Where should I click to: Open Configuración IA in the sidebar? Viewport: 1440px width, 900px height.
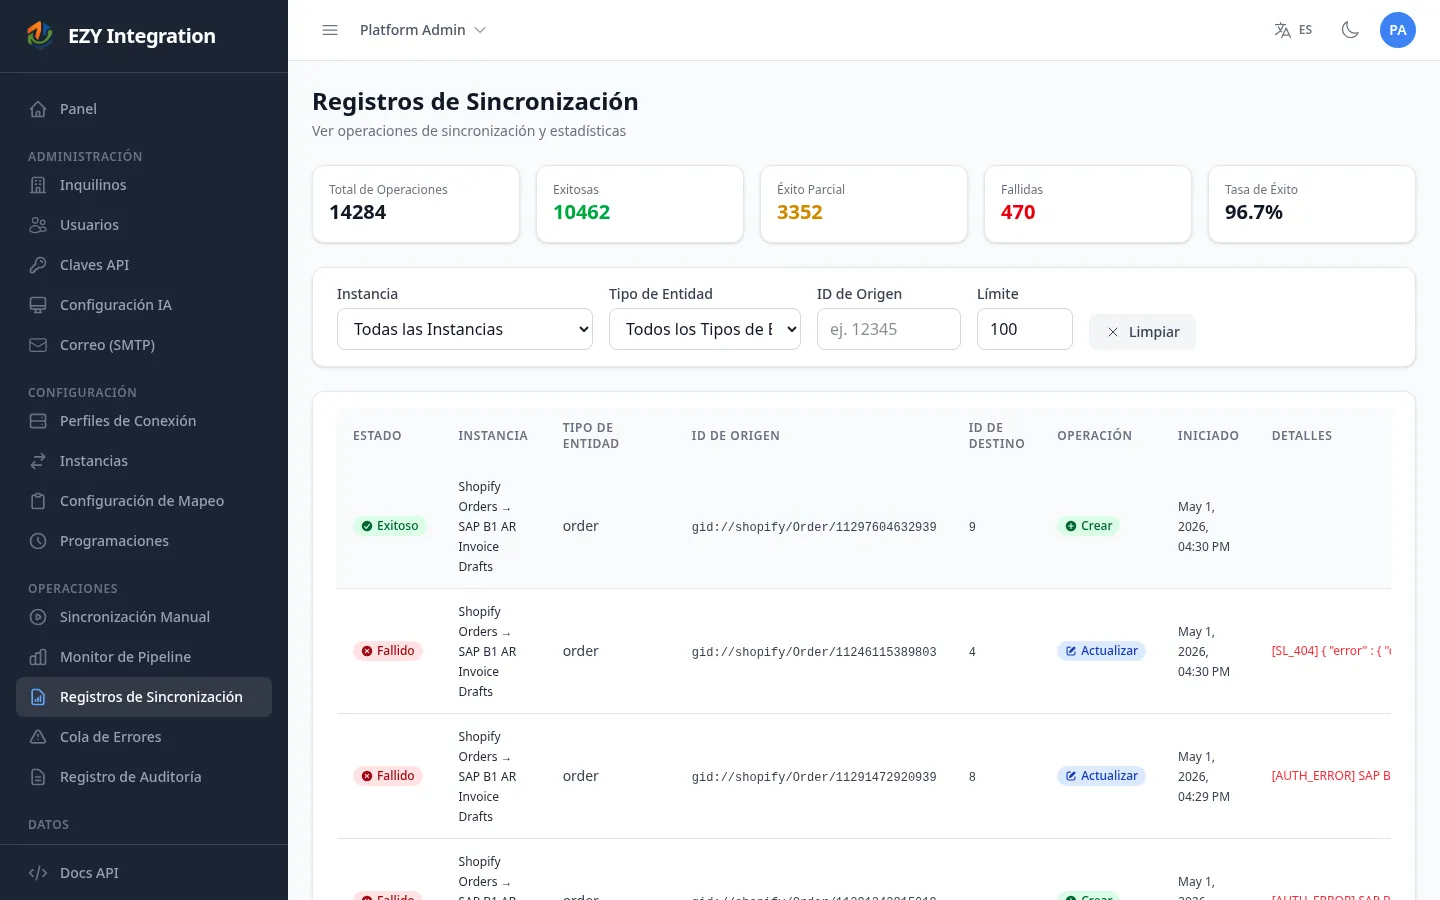pyautogui.click(x=144, y=305)
